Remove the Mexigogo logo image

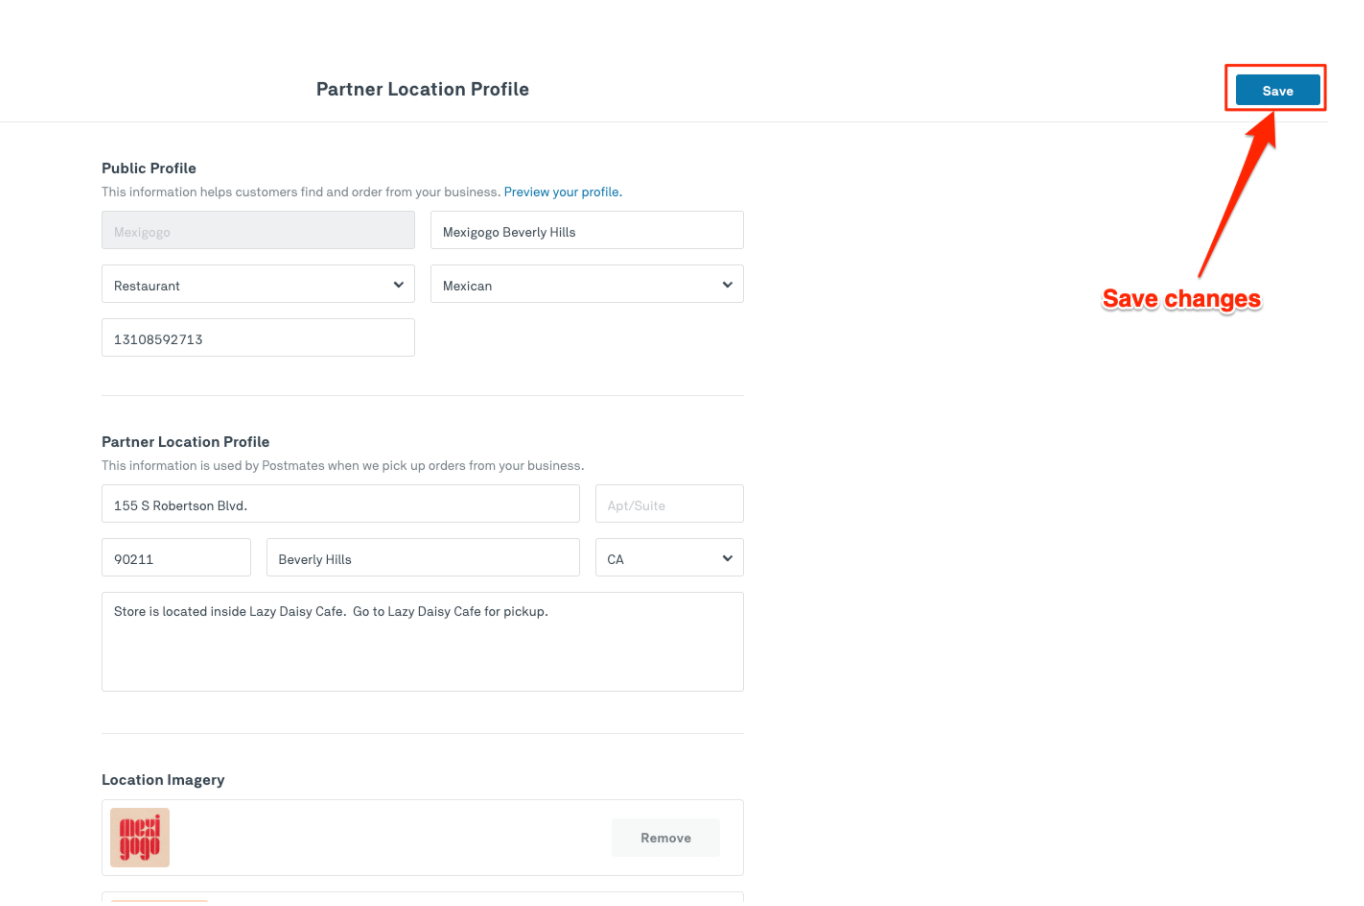tap(665, 838)
